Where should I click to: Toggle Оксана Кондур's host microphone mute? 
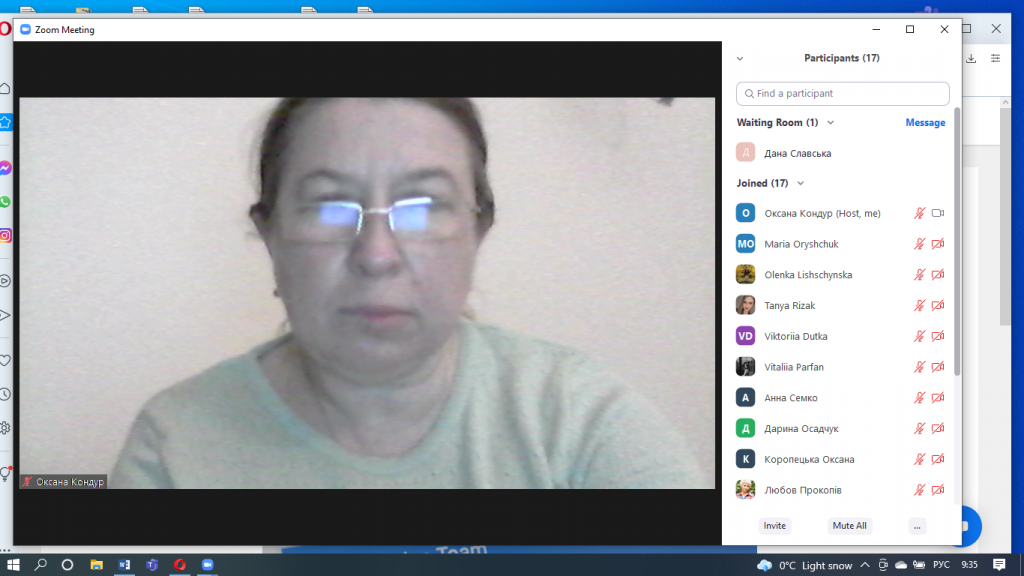[919, 213]
